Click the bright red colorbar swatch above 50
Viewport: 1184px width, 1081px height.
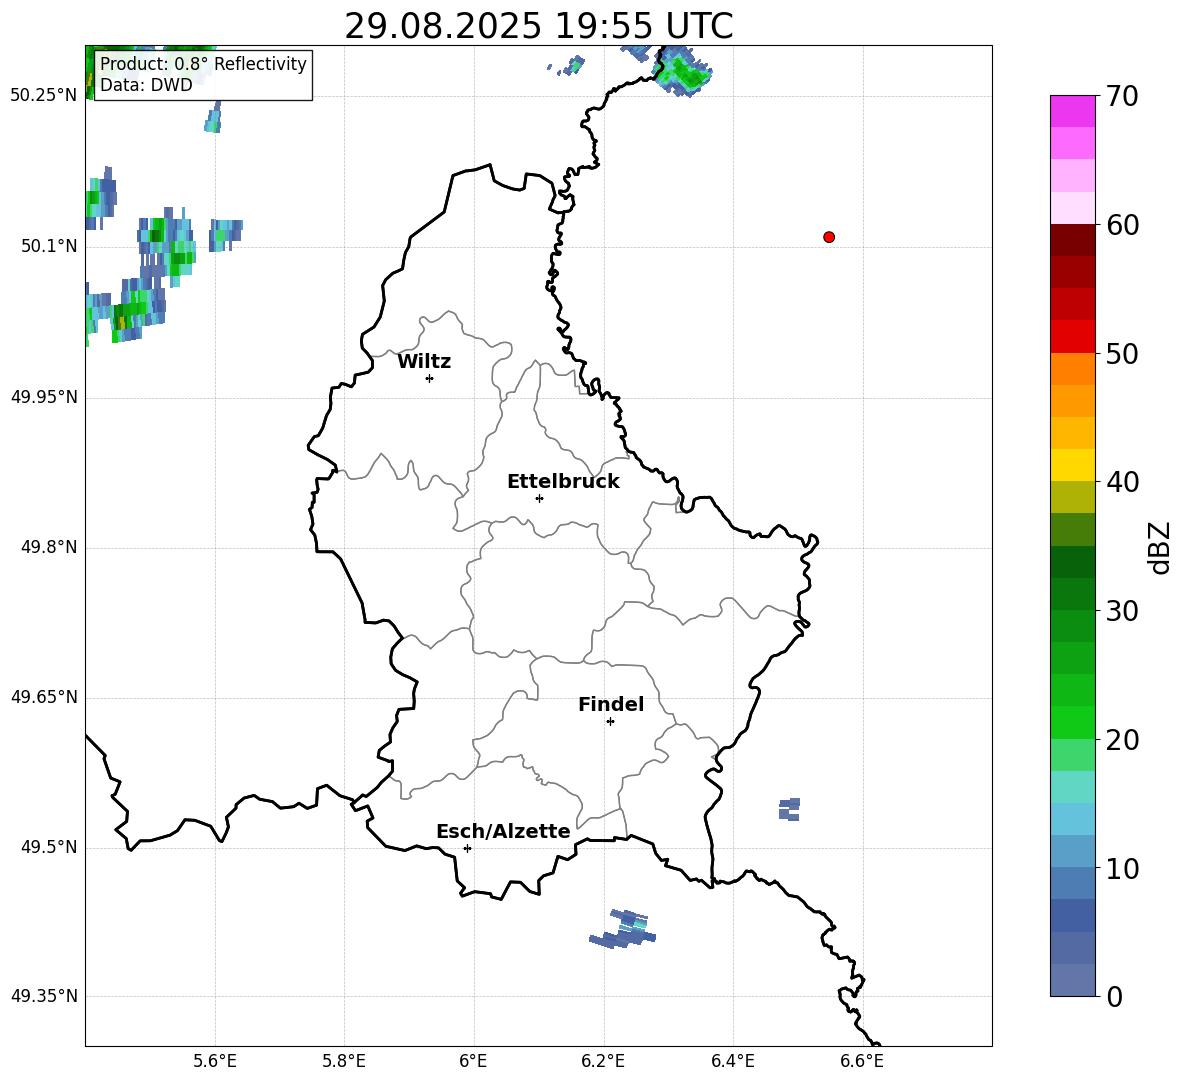tap(1073, 336)
